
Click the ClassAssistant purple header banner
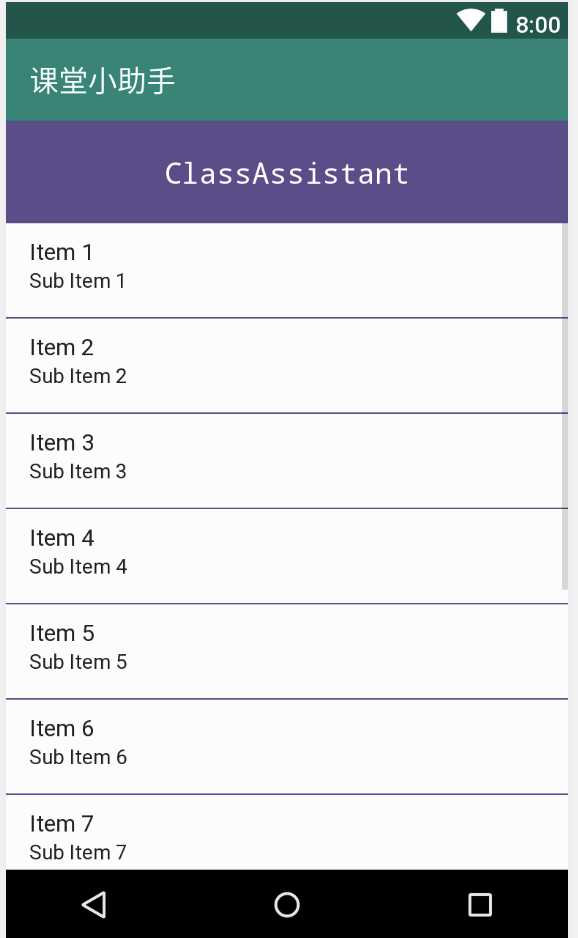pos(287,172)
